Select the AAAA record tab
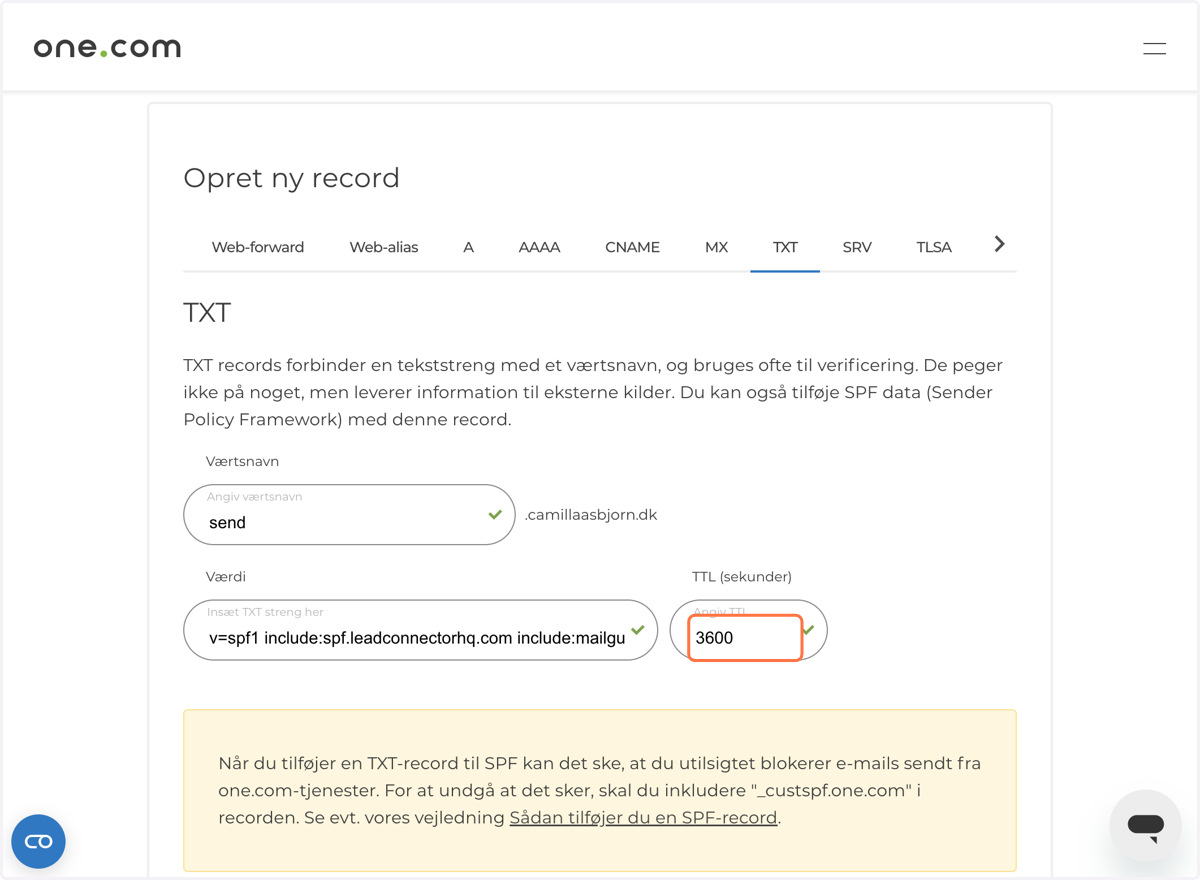 point(539,247)
